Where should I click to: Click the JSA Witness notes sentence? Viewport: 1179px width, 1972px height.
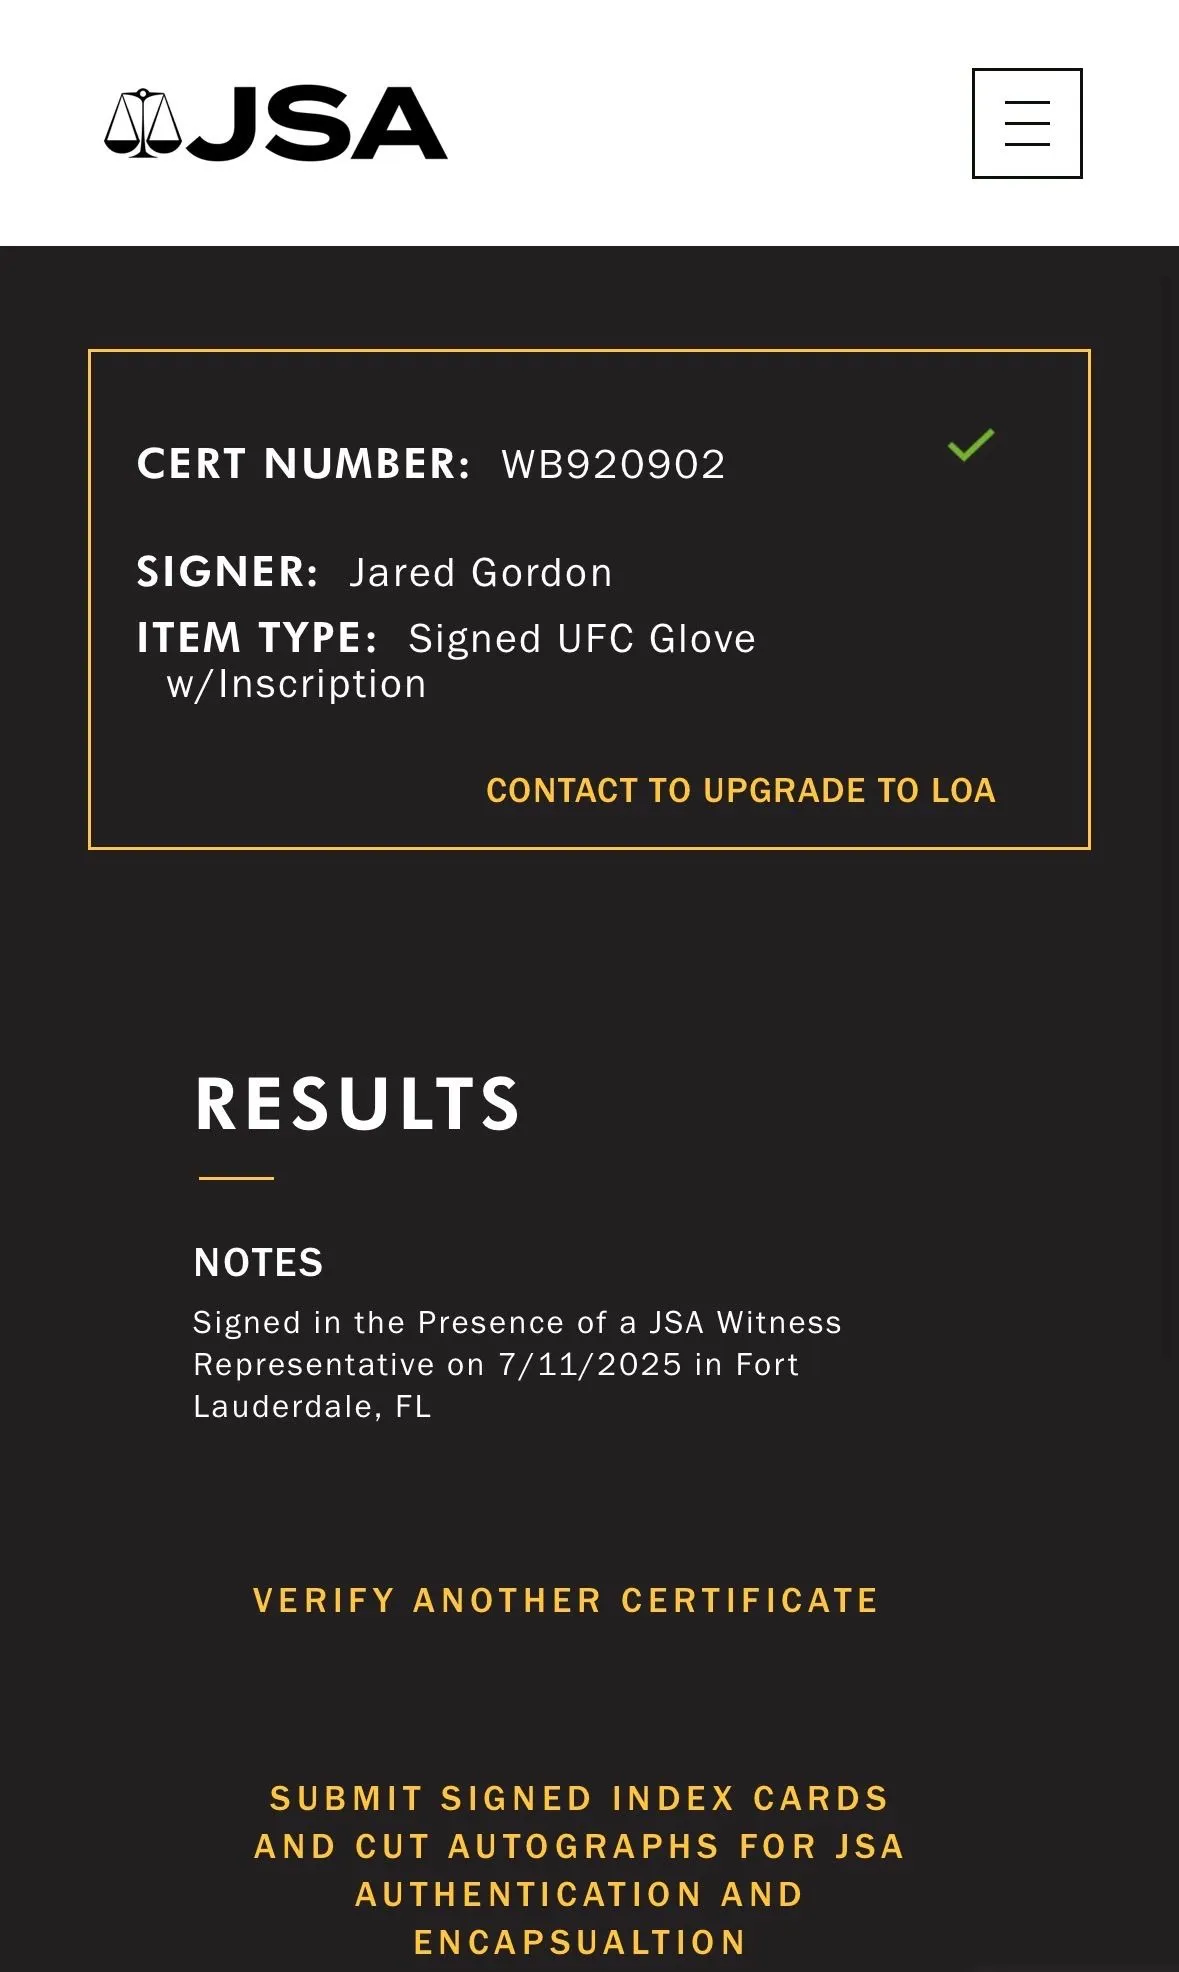pyautogui.click(x=517, y=1365)
